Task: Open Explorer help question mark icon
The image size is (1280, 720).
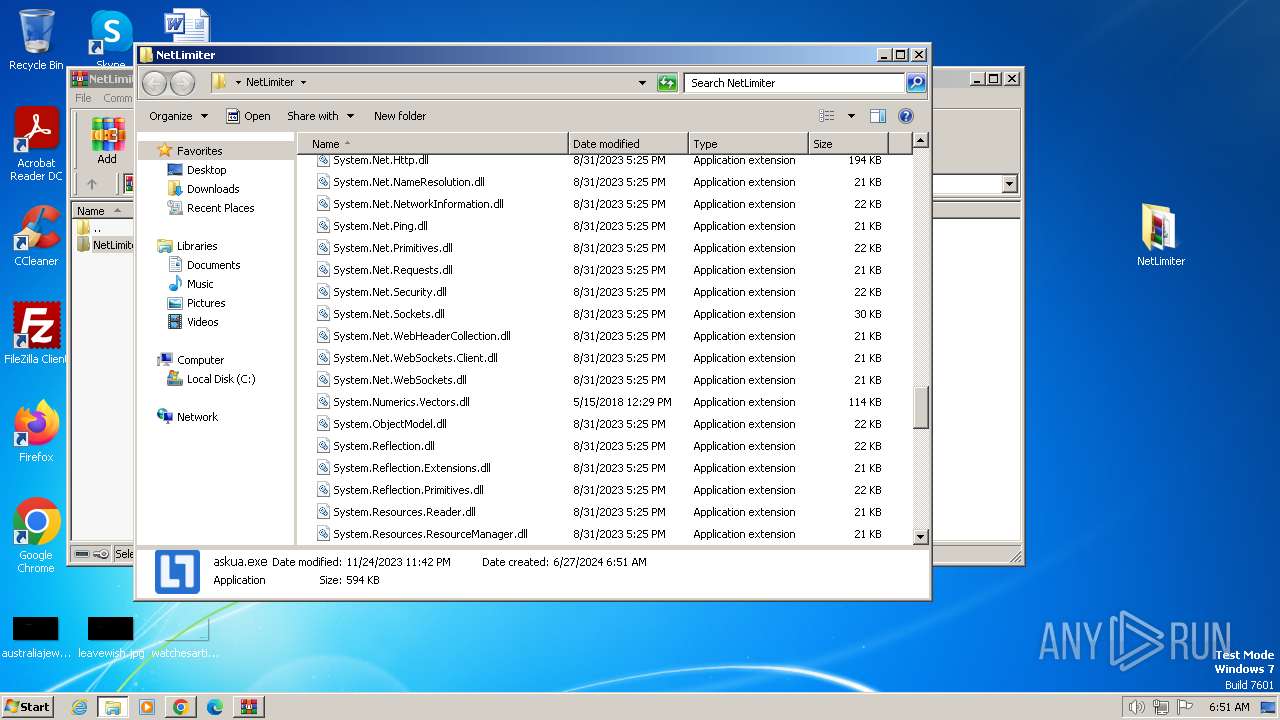Action: click(906, 116)
